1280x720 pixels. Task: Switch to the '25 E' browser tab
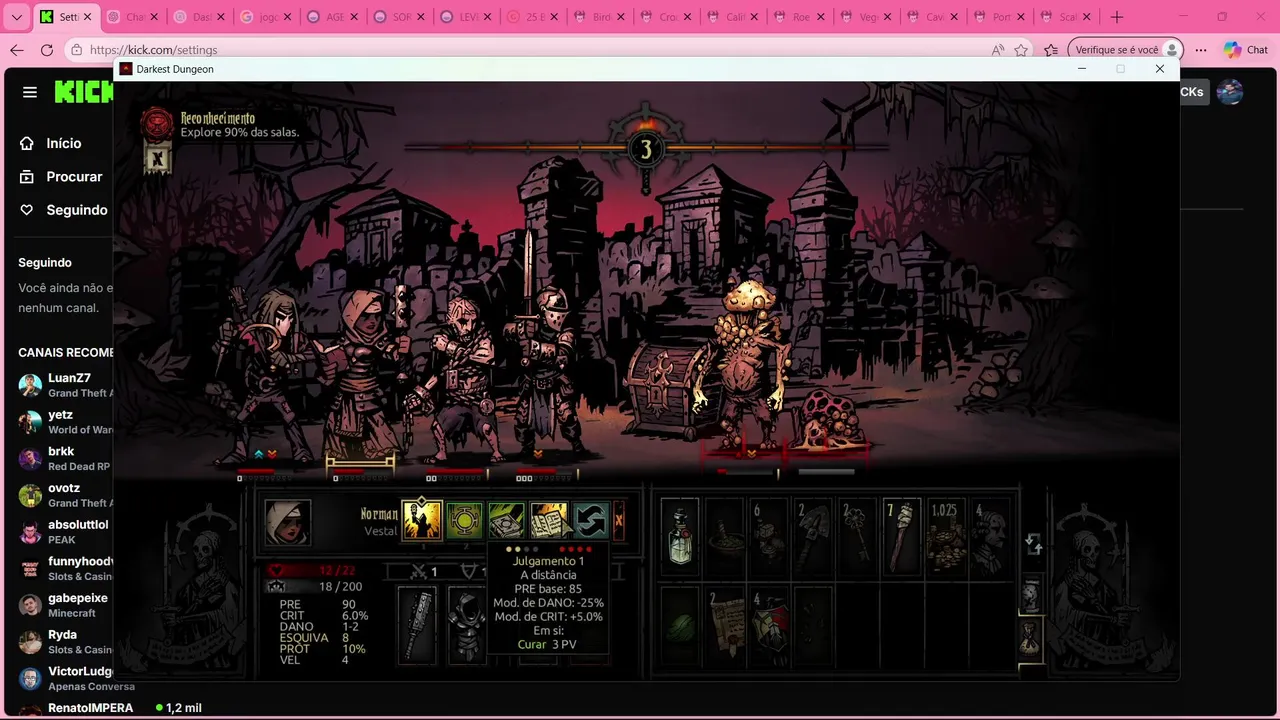[x=531, y=17]
